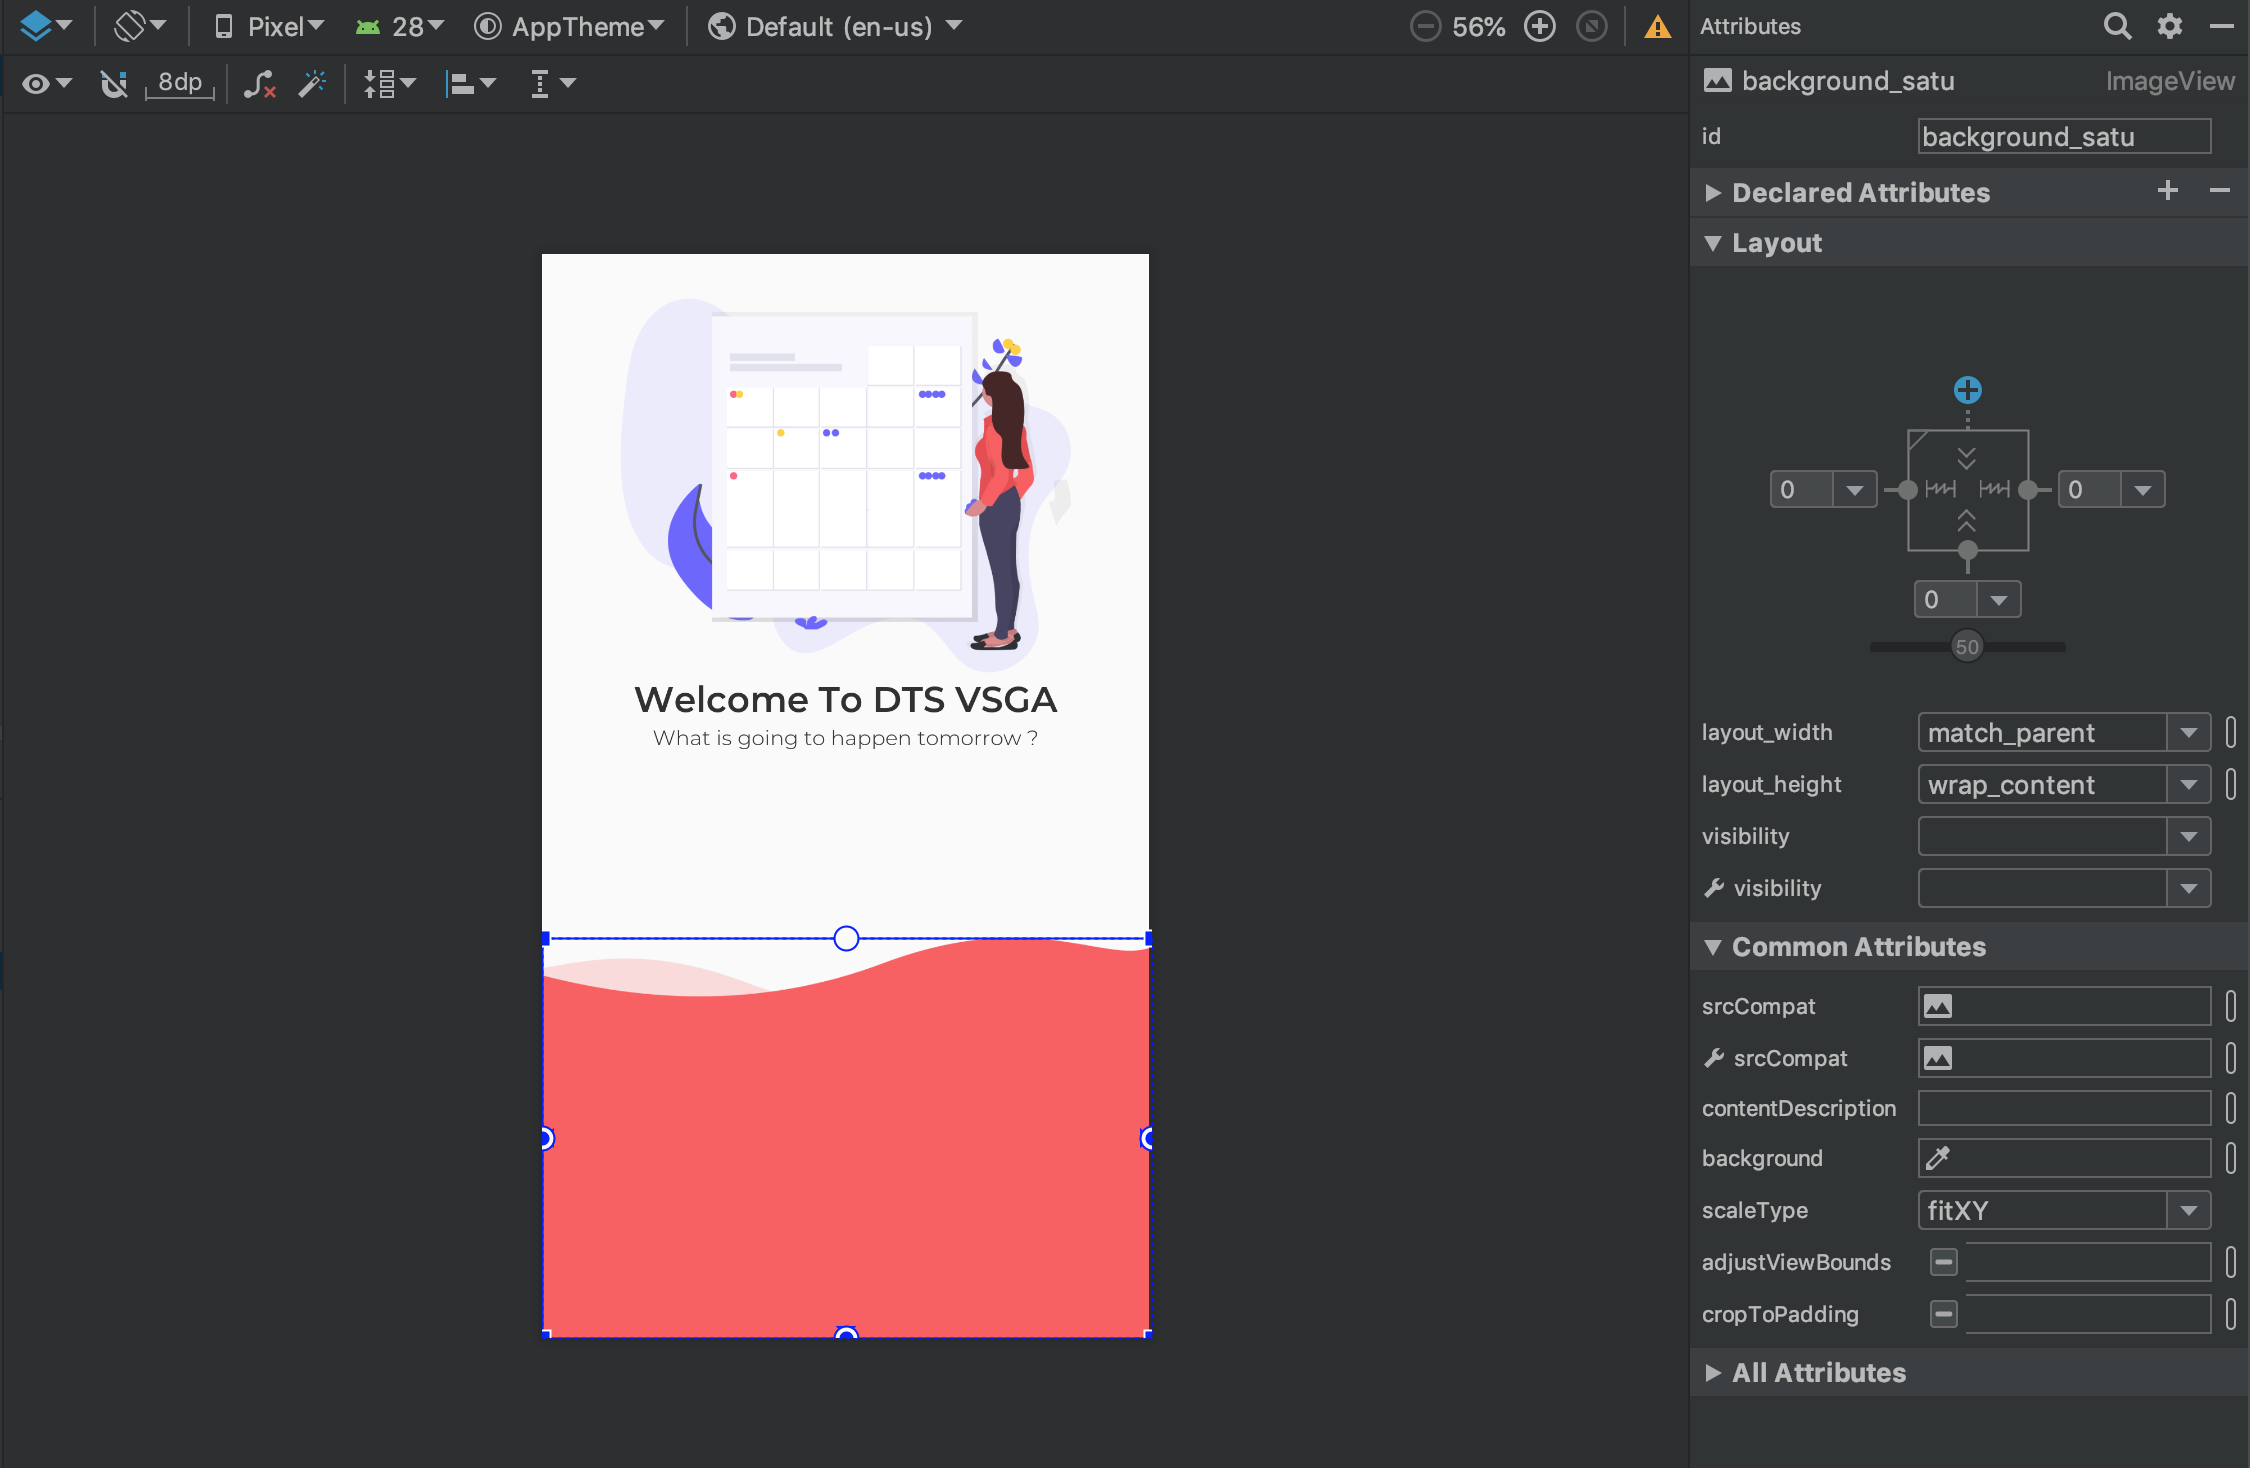
Task: Collapse the Common Attributes section
Action: (x=1713, y=947)
